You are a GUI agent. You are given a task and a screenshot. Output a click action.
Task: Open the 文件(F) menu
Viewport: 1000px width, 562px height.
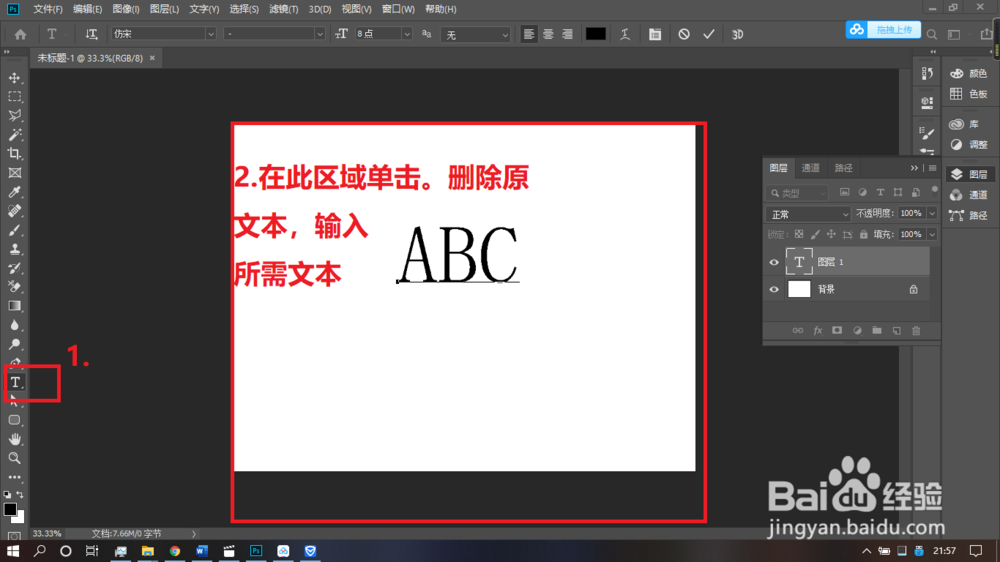coord(48,9)
